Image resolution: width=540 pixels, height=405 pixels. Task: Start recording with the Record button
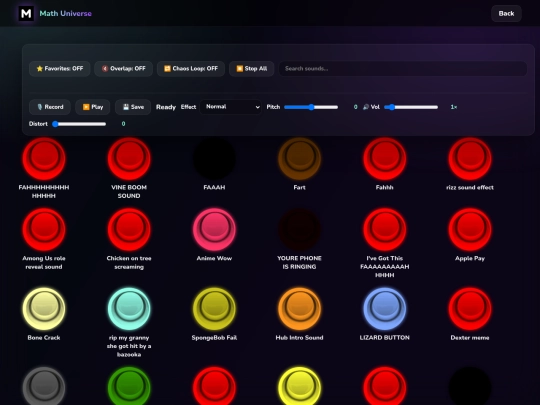pos(50,107)
